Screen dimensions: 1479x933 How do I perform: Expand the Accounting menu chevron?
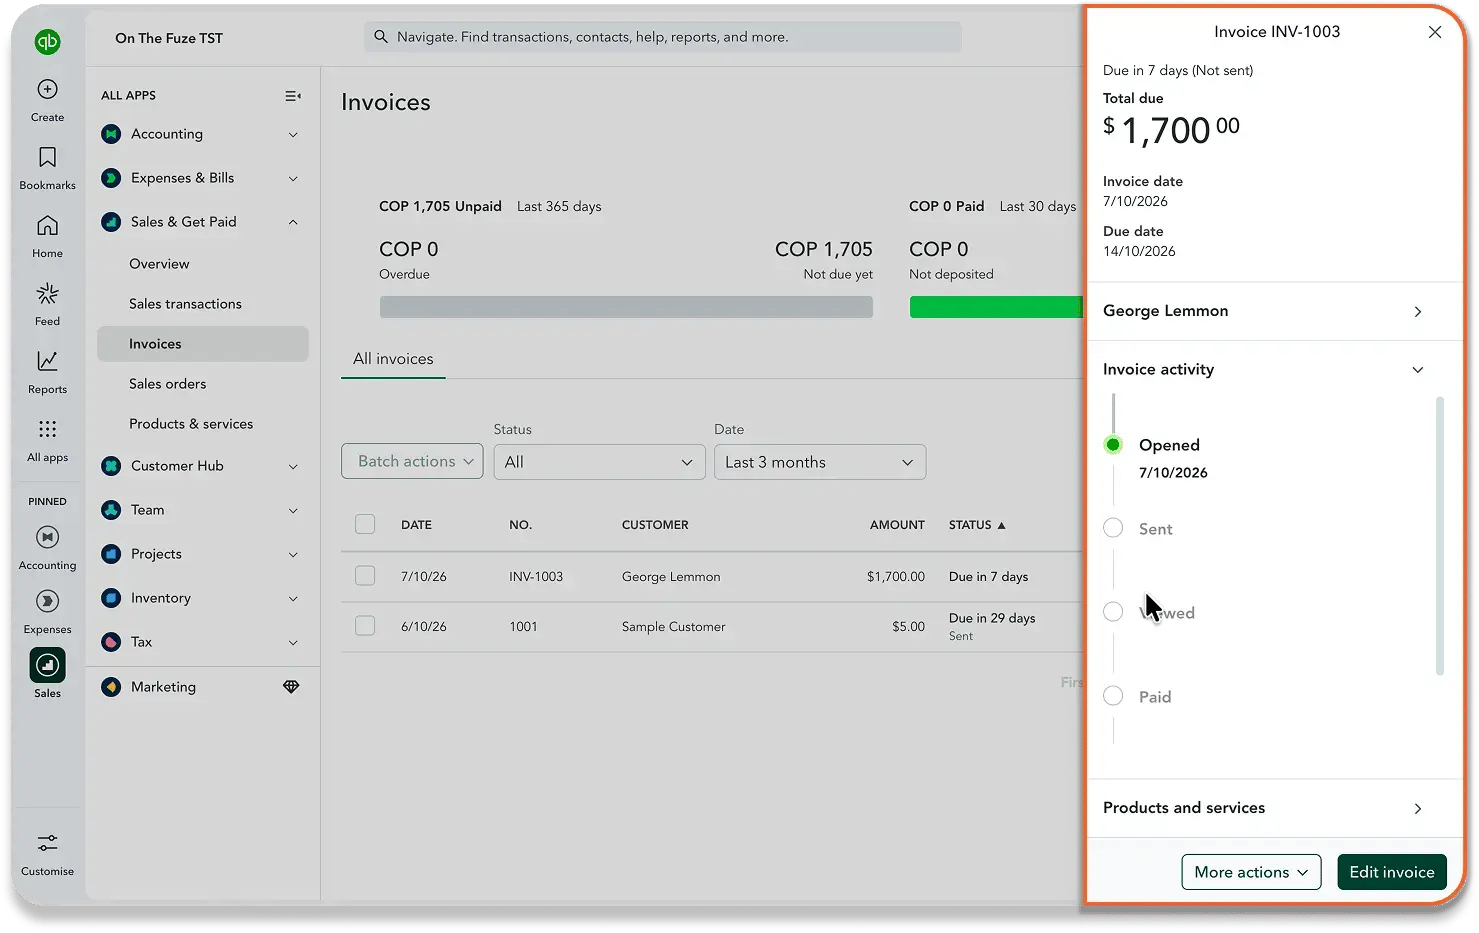click(293, 135)
